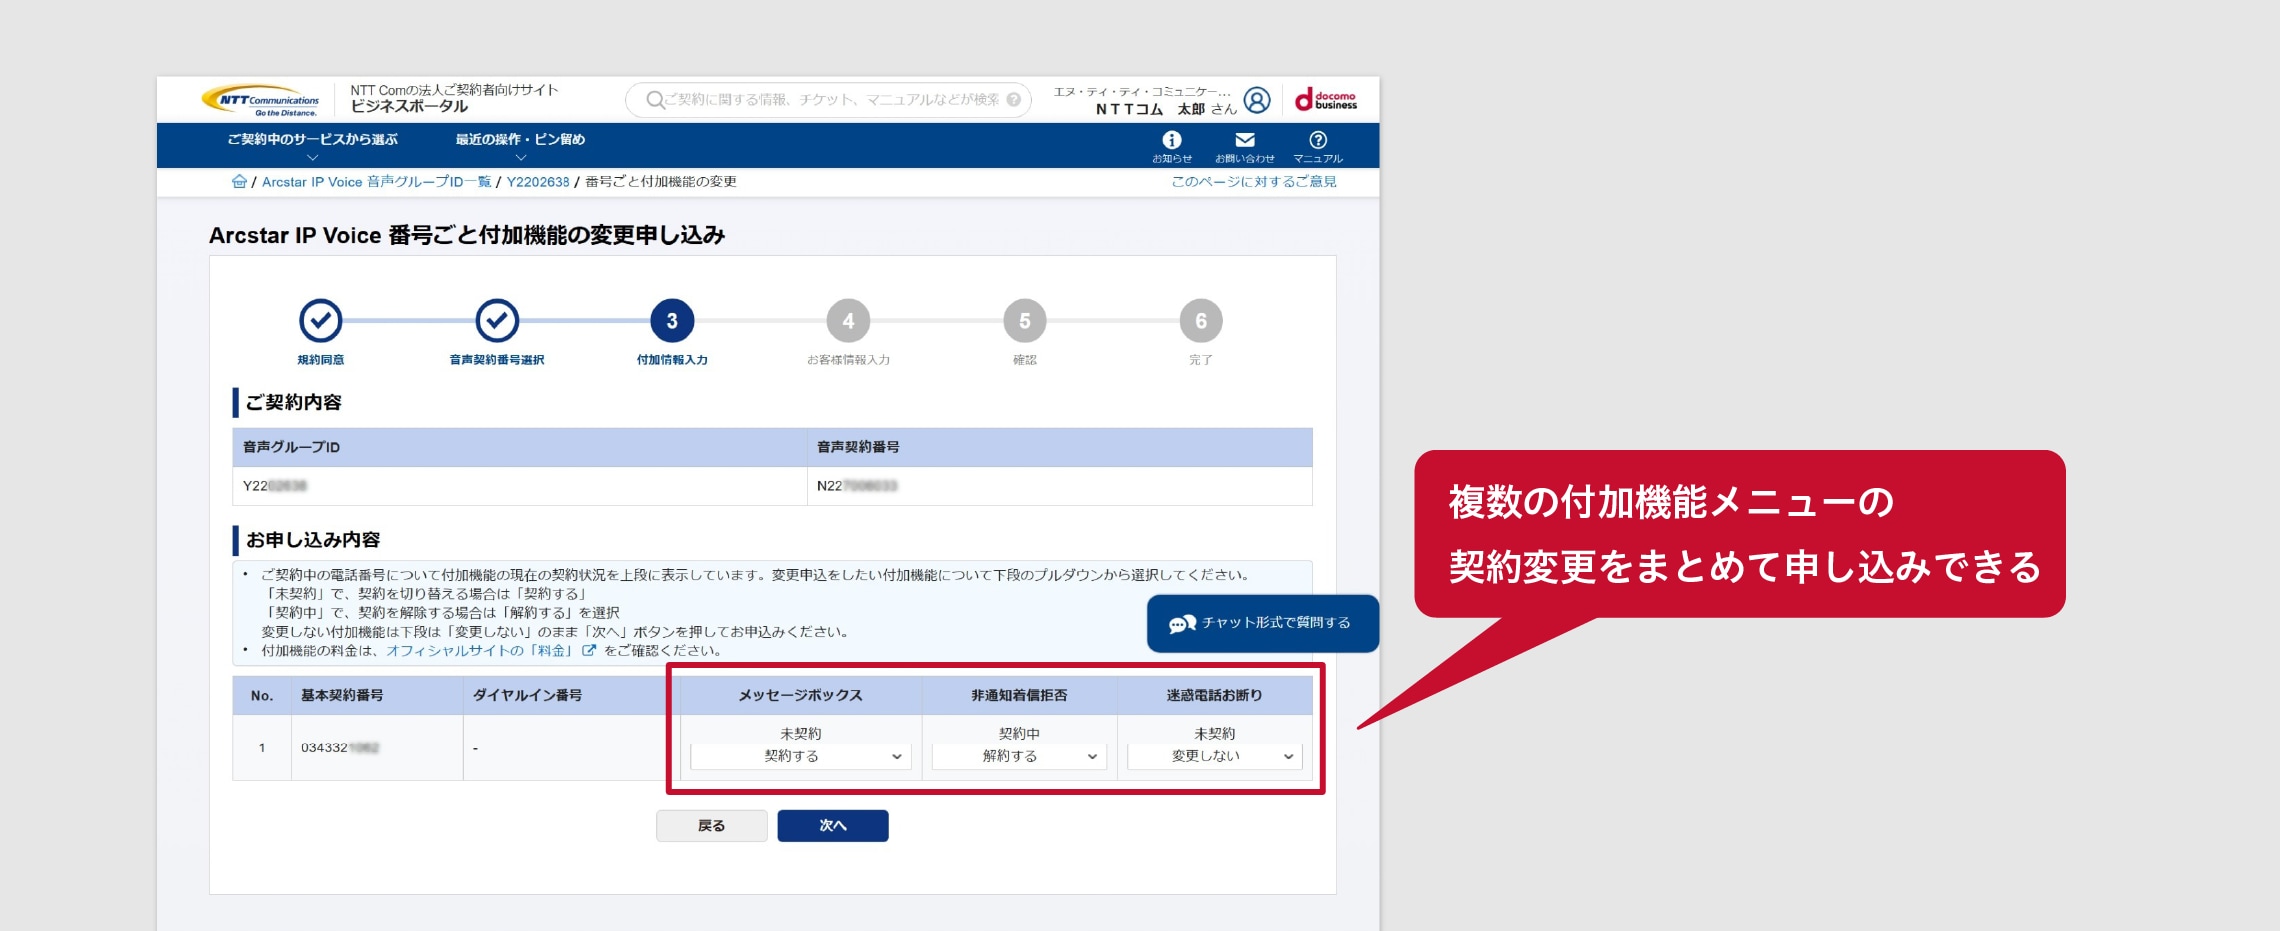Focus the contract information search field
The width and height of the screenshot is (2280, 931).
pyautogui.click(x=830, y=100)
